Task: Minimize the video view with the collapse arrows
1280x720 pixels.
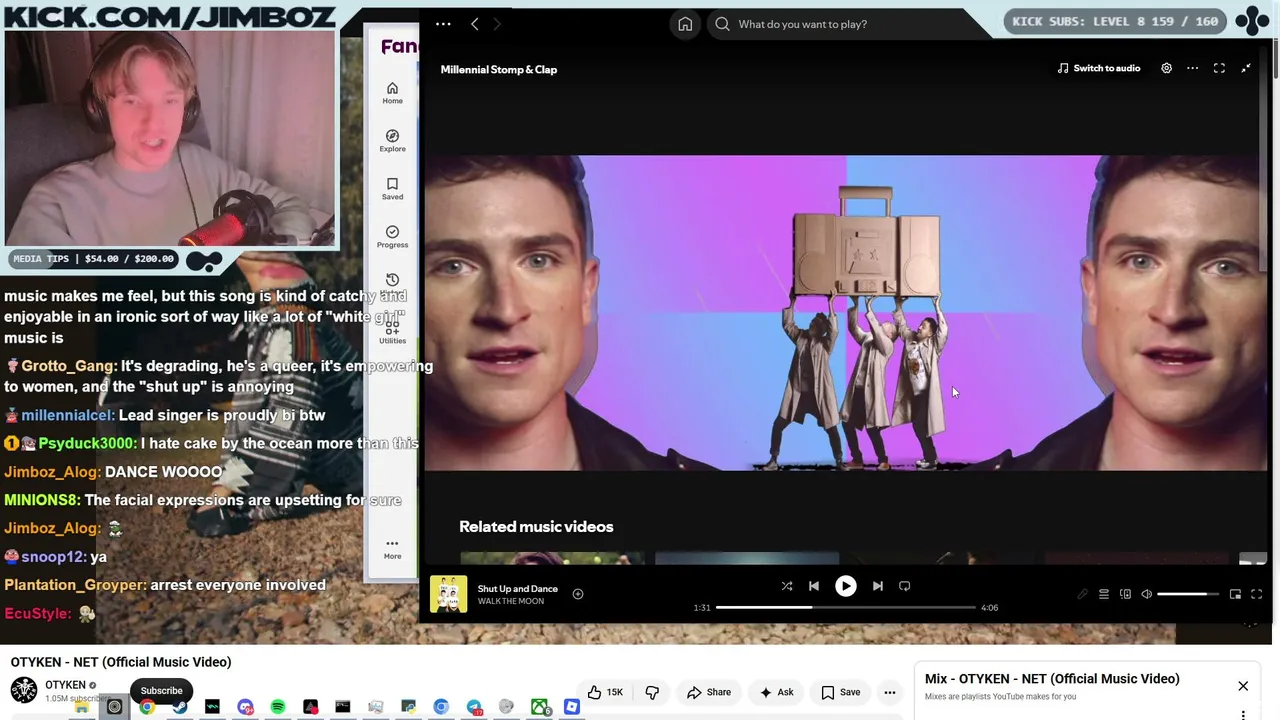Action: [x=1246, y=68]
